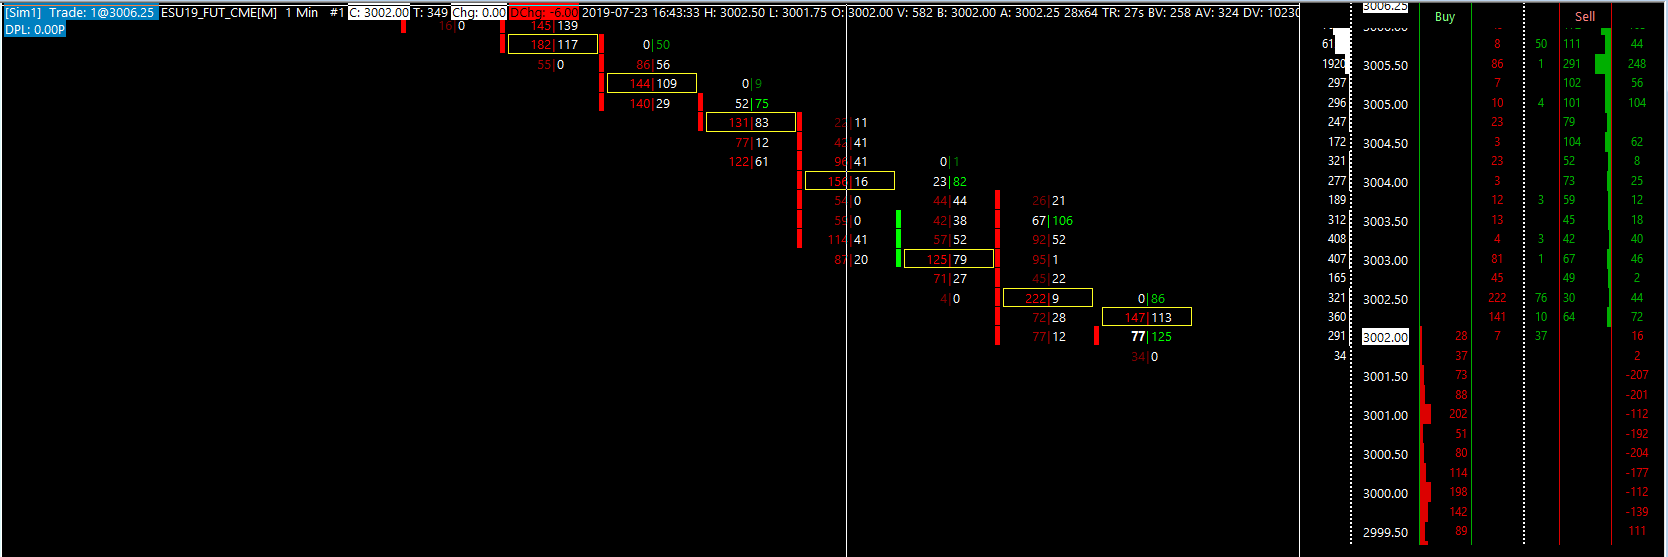Click the Sell column header

(1585, 17)
